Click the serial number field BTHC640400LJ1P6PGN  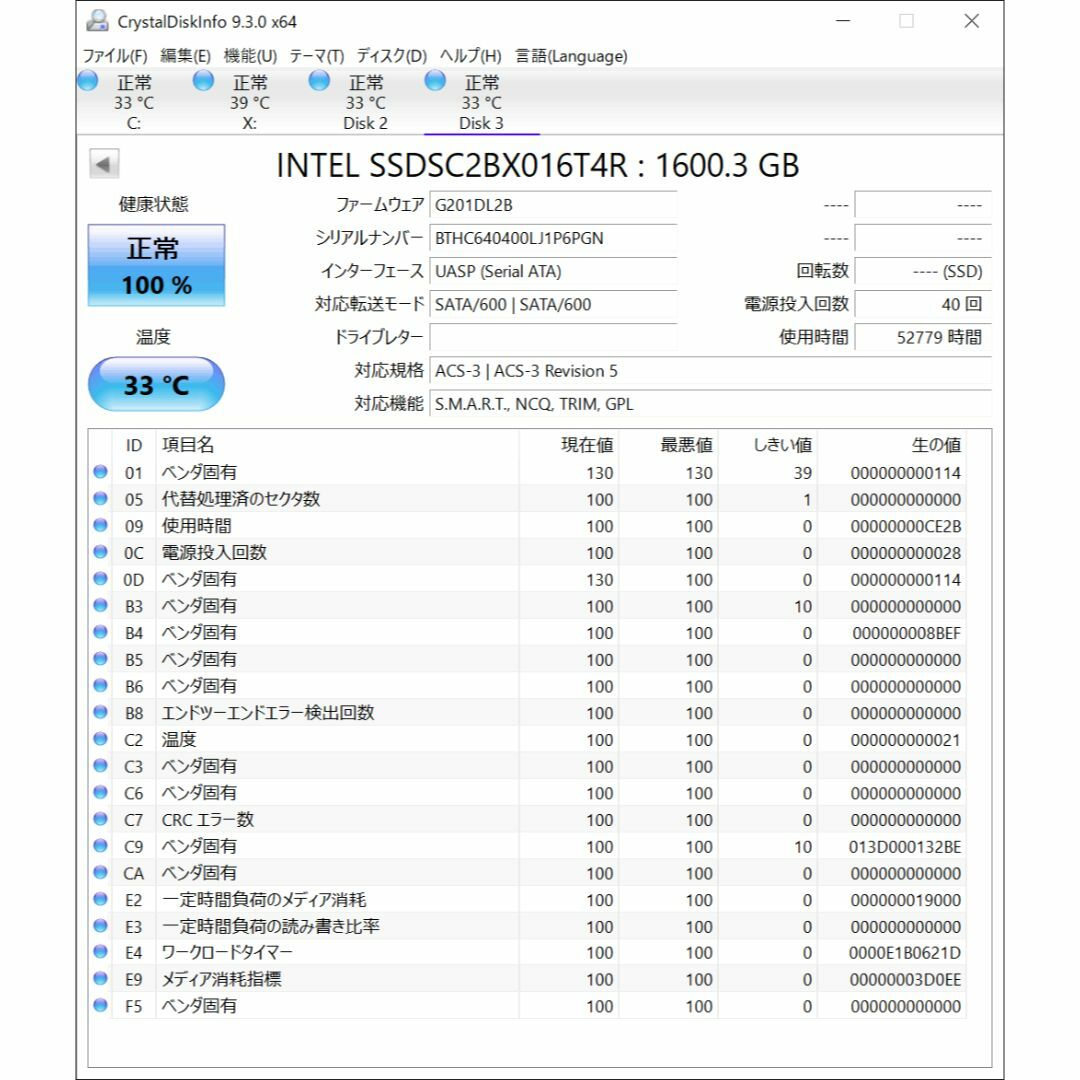coord(553,238)
